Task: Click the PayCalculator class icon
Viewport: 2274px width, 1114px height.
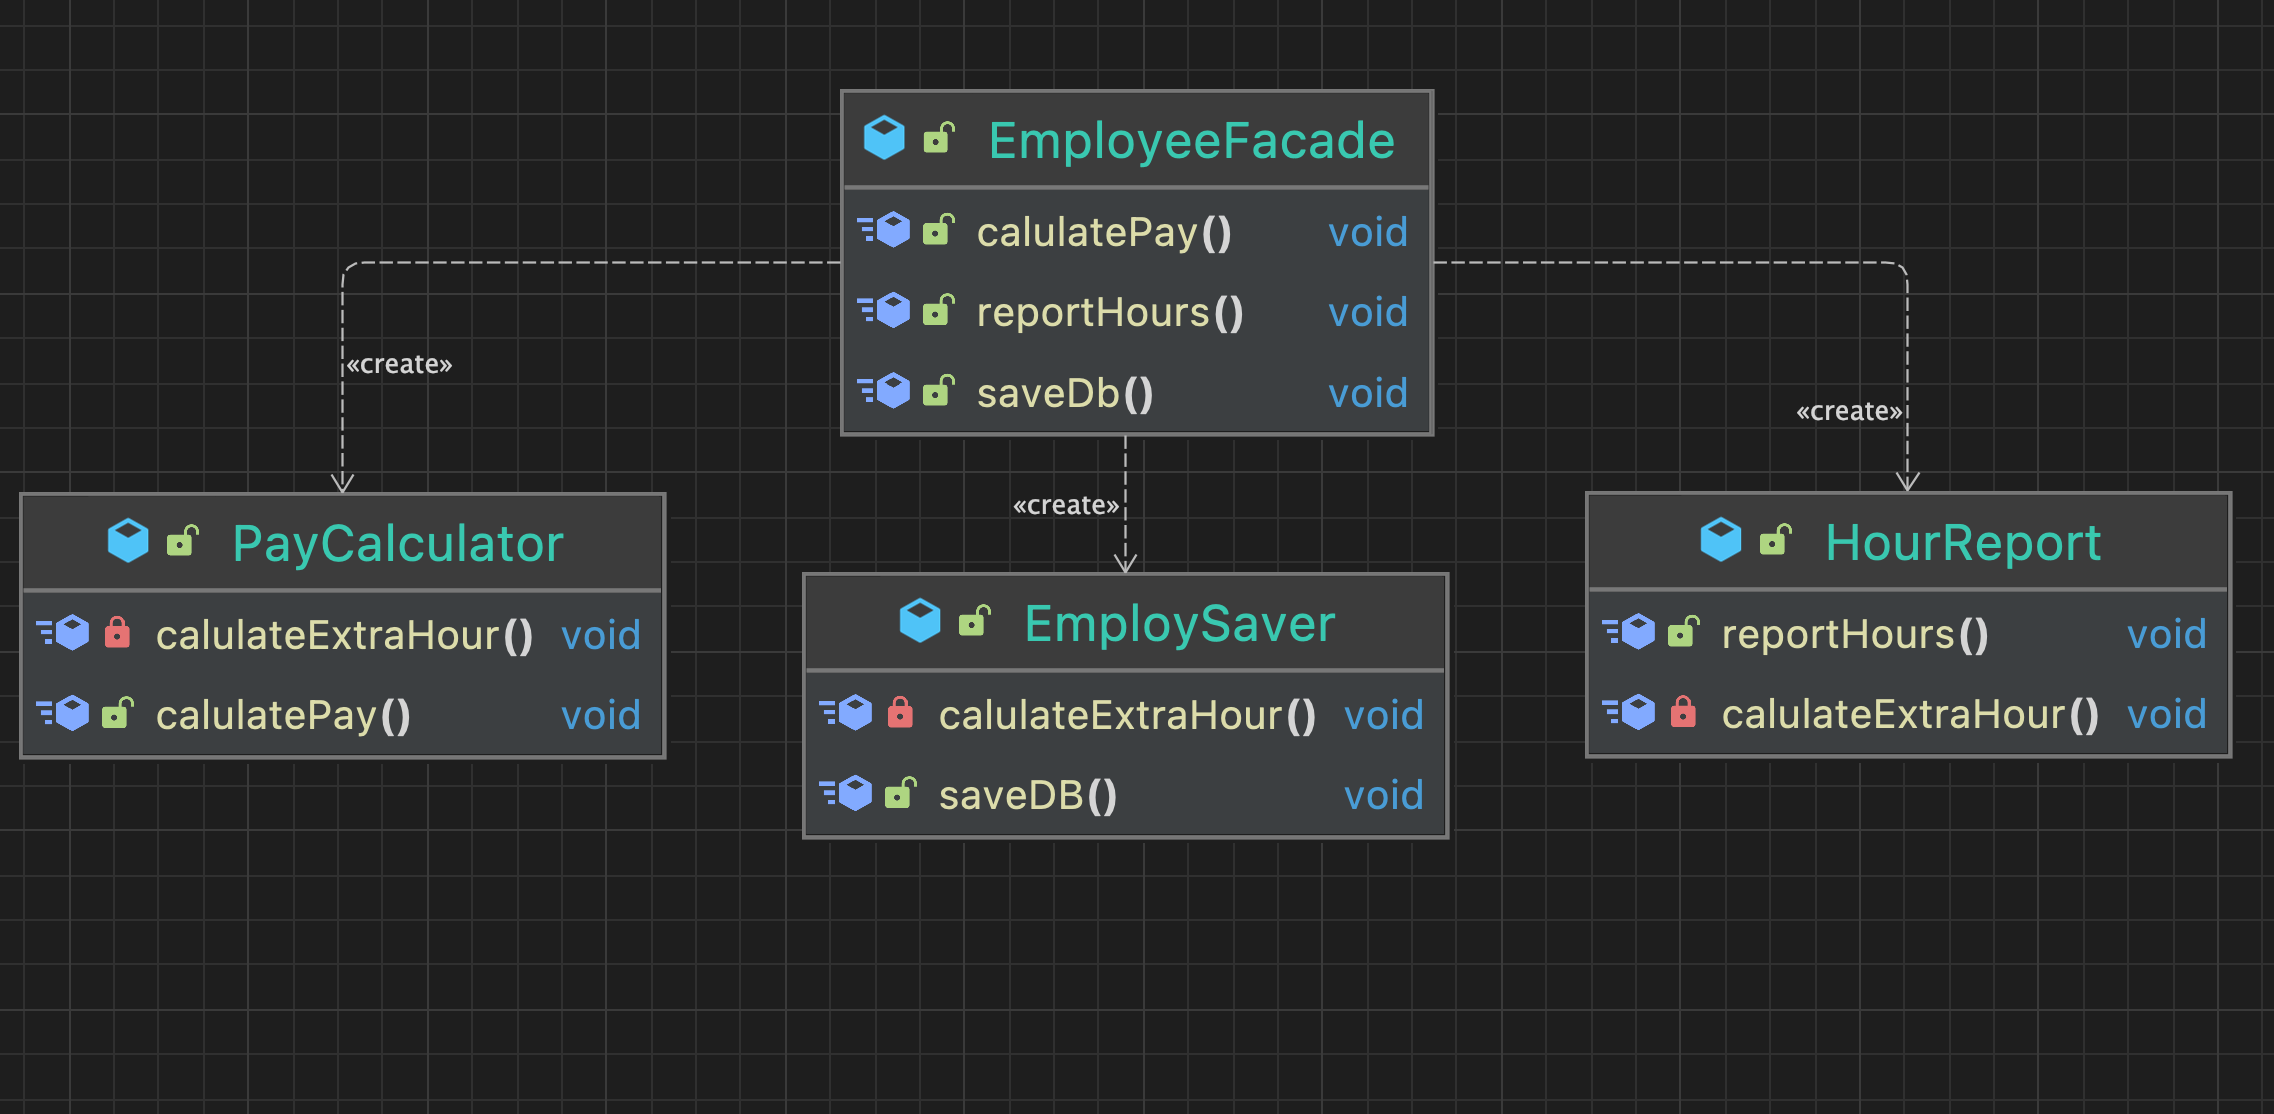Action: coord(128,541)
